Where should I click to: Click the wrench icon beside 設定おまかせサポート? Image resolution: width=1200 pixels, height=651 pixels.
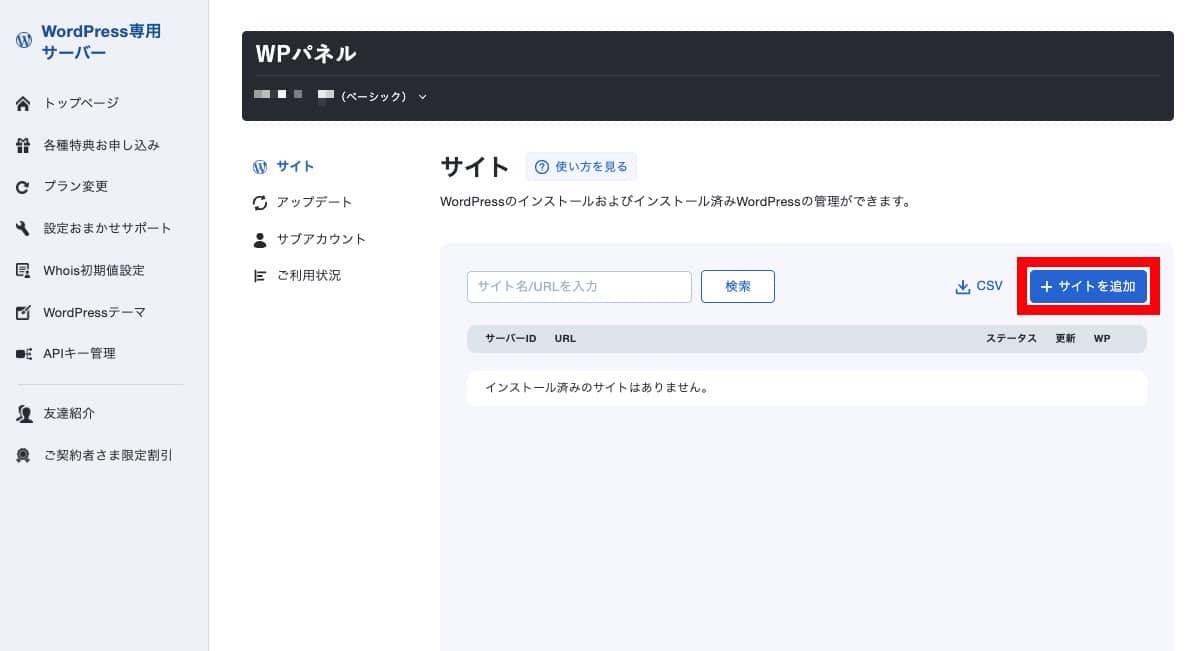pos(24,228)
